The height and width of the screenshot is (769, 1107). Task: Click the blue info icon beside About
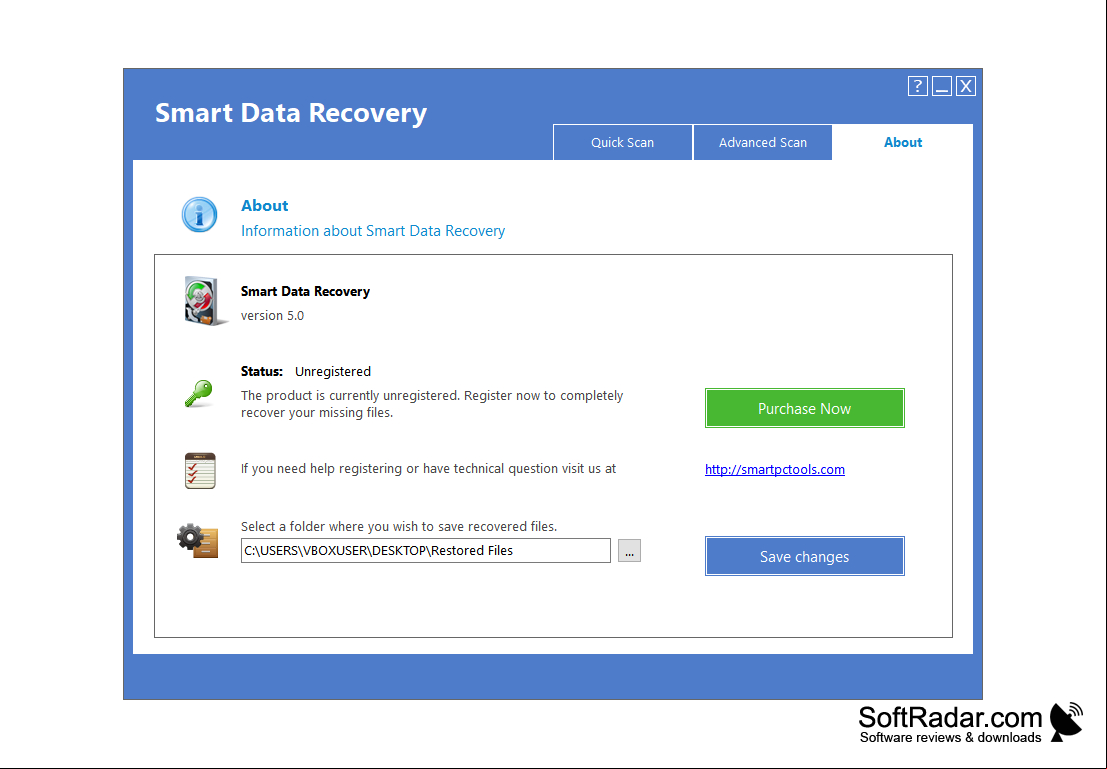click(x=199, y=215)
